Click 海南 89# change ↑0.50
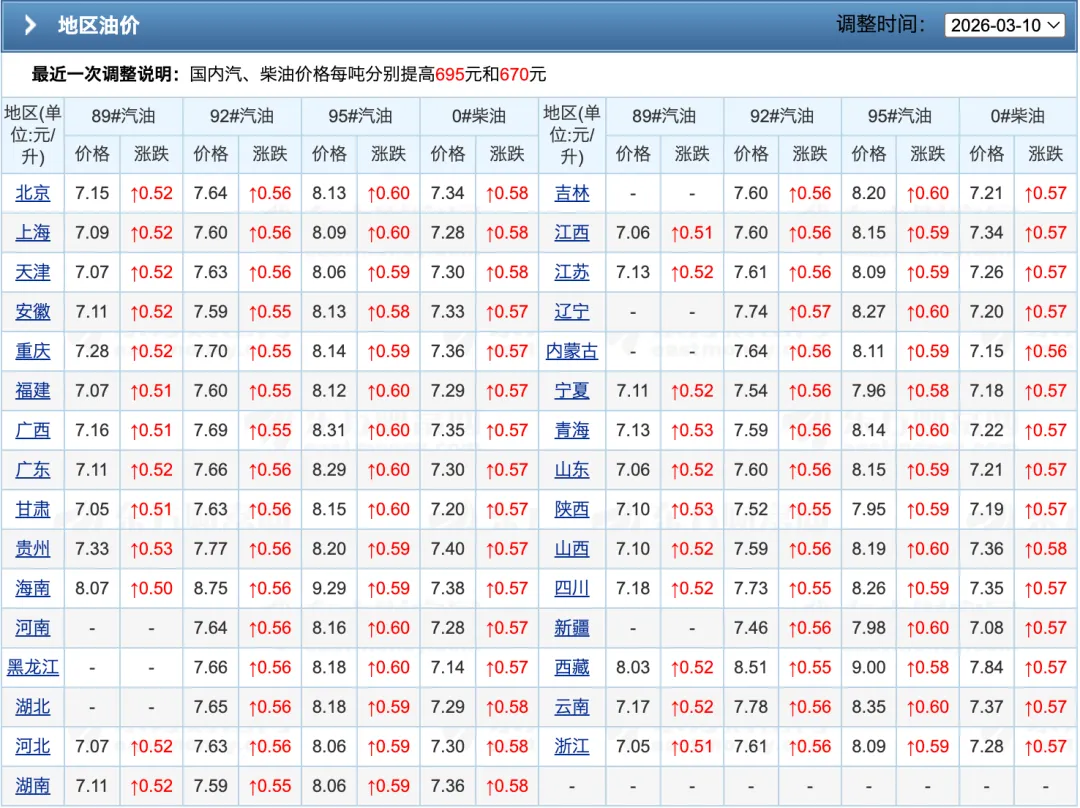Viewport: 1080px width, 808px height. pyautogui.click(x=152, y=588)
